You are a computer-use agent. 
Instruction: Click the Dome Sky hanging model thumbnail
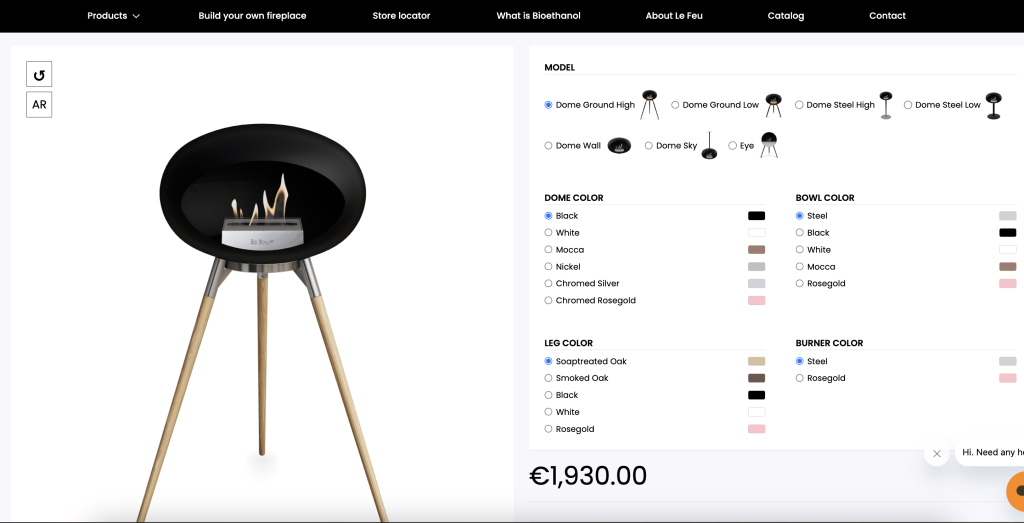click(709, 146)
